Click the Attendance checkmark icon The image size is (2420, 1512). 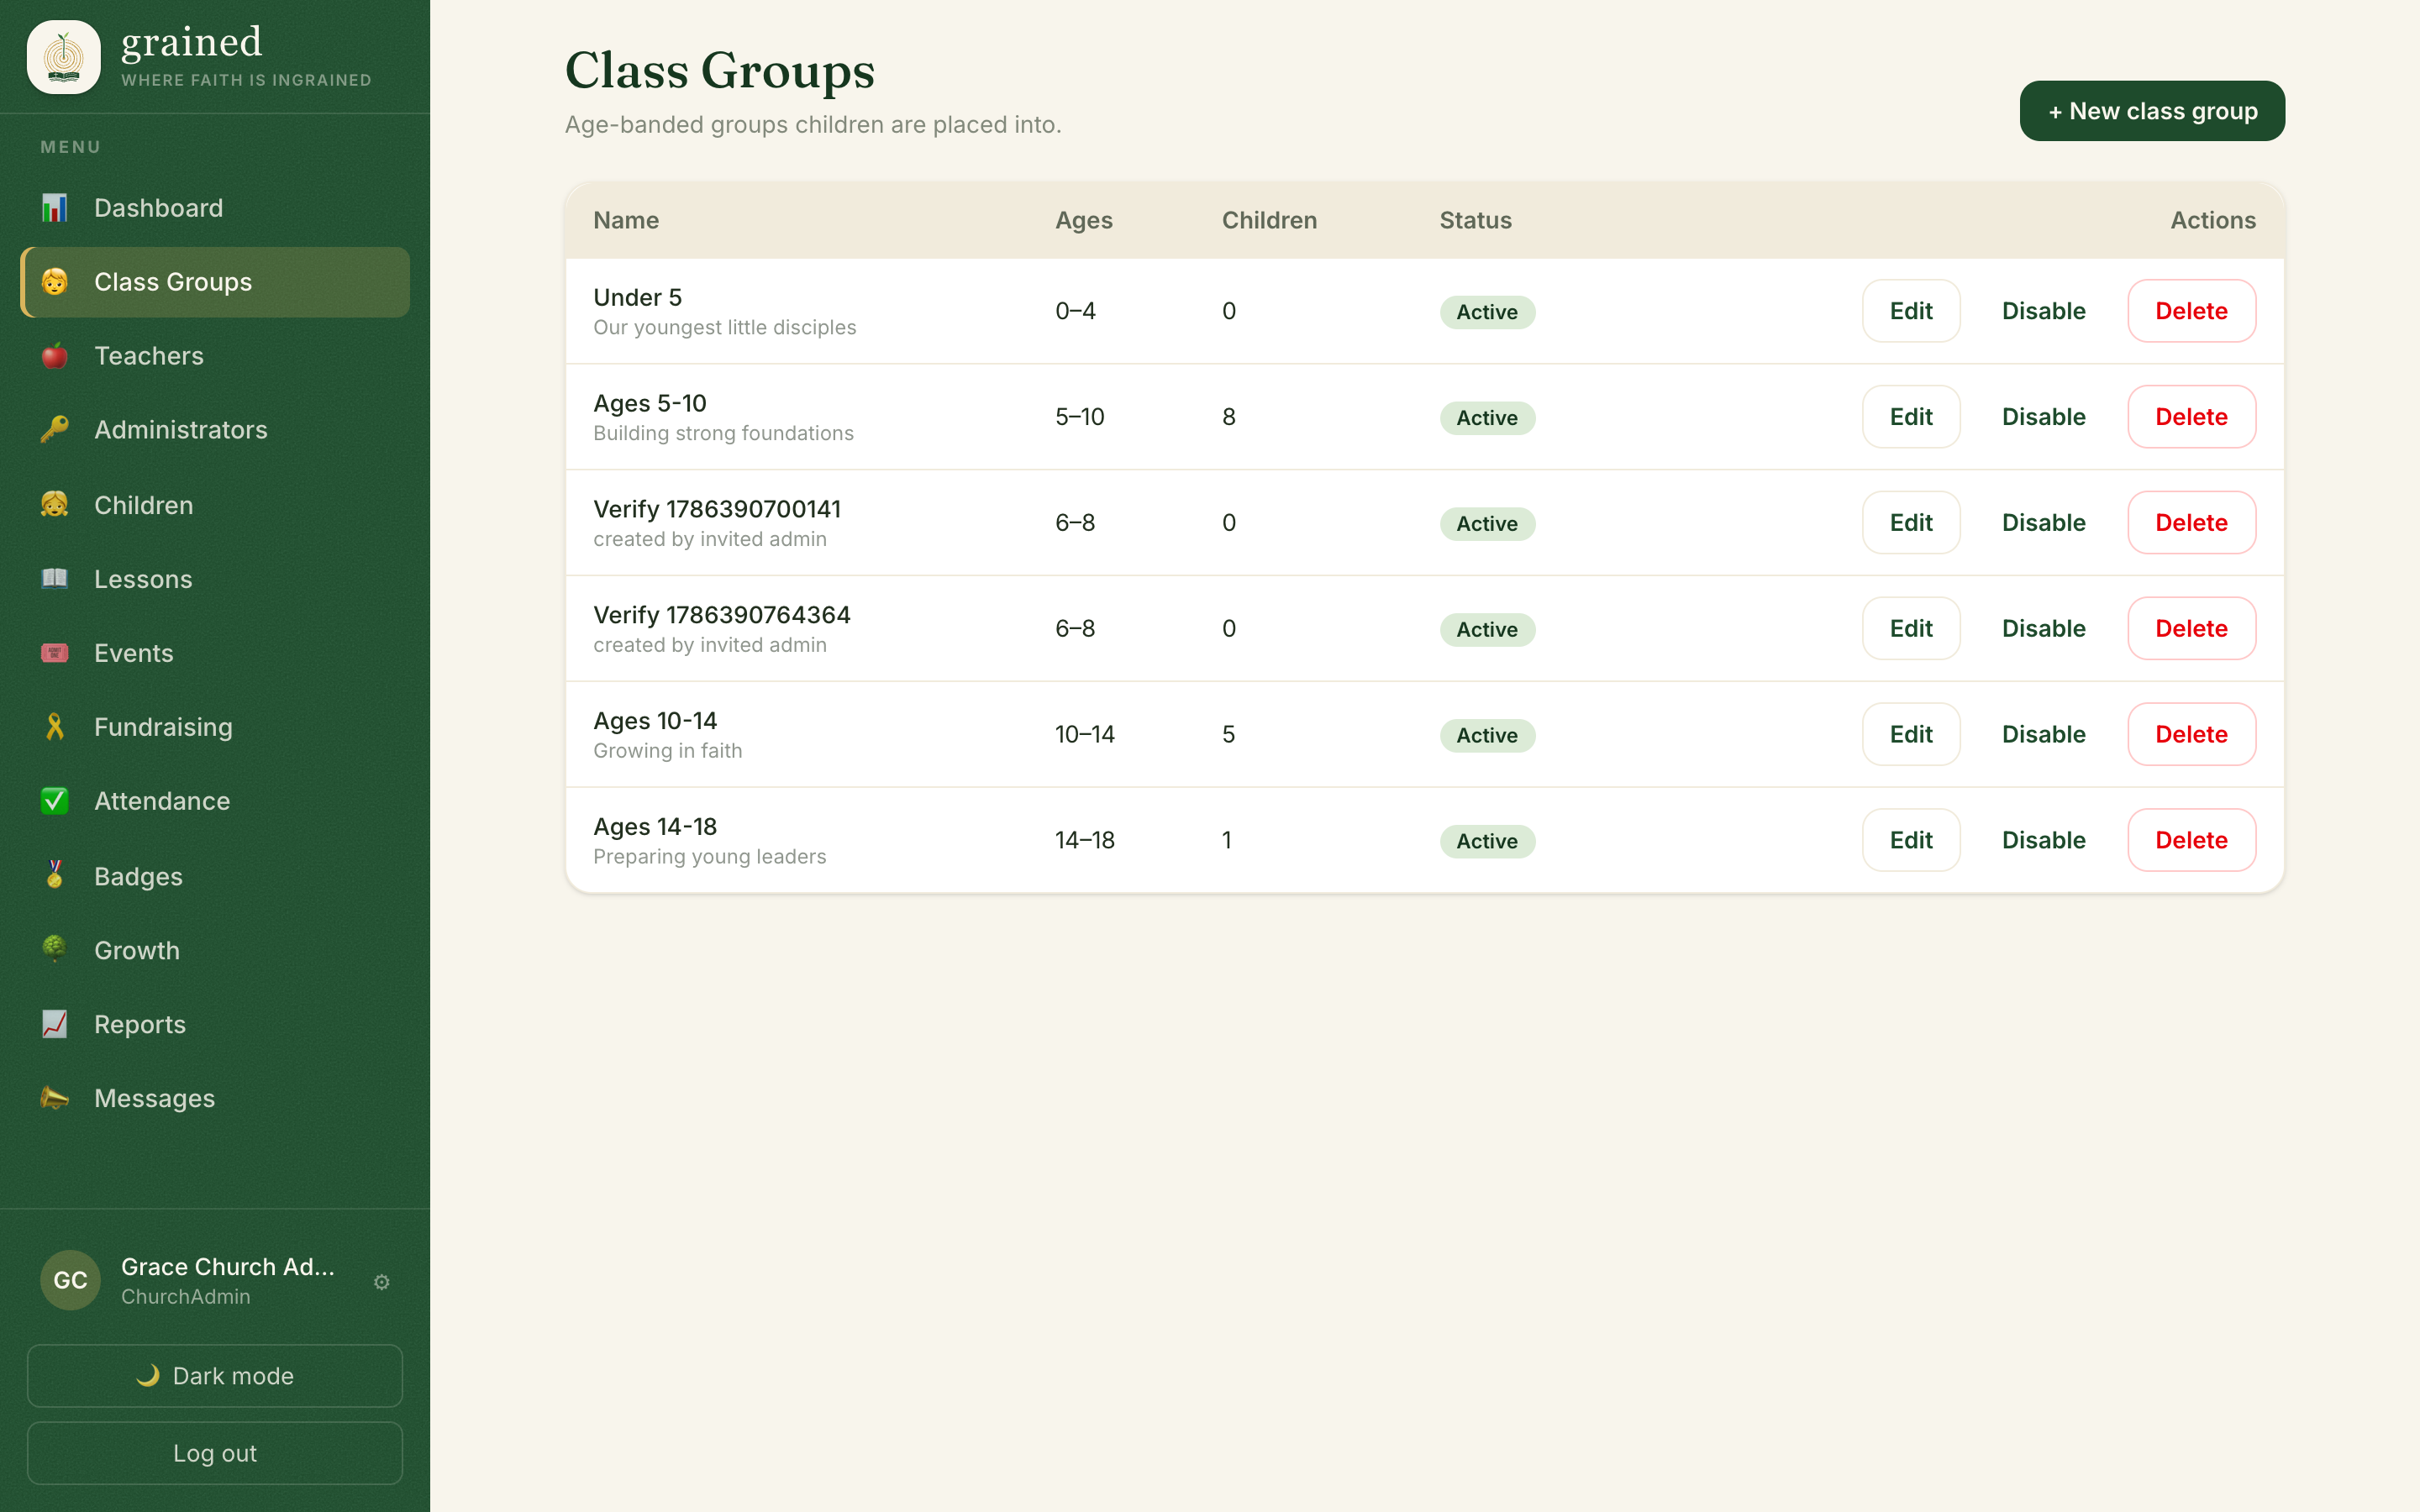(x=55, y=801)
